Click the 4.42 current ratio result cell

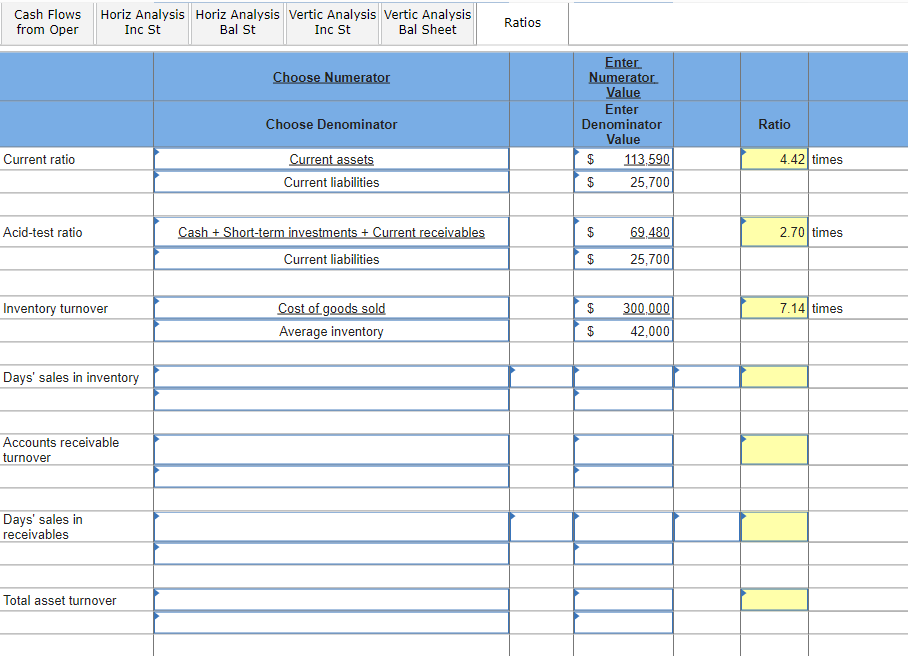(x=774, y=159)
